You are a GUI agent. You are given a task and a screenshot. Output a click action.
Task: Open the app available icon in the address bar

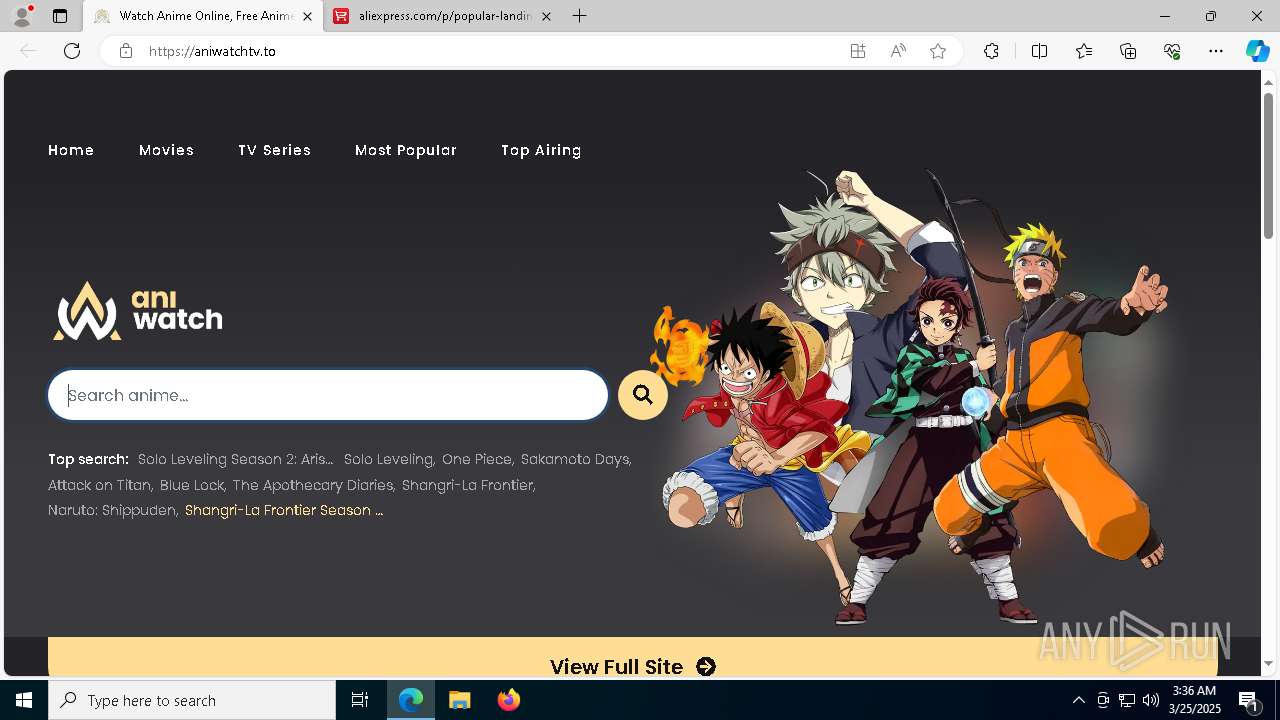858,51
